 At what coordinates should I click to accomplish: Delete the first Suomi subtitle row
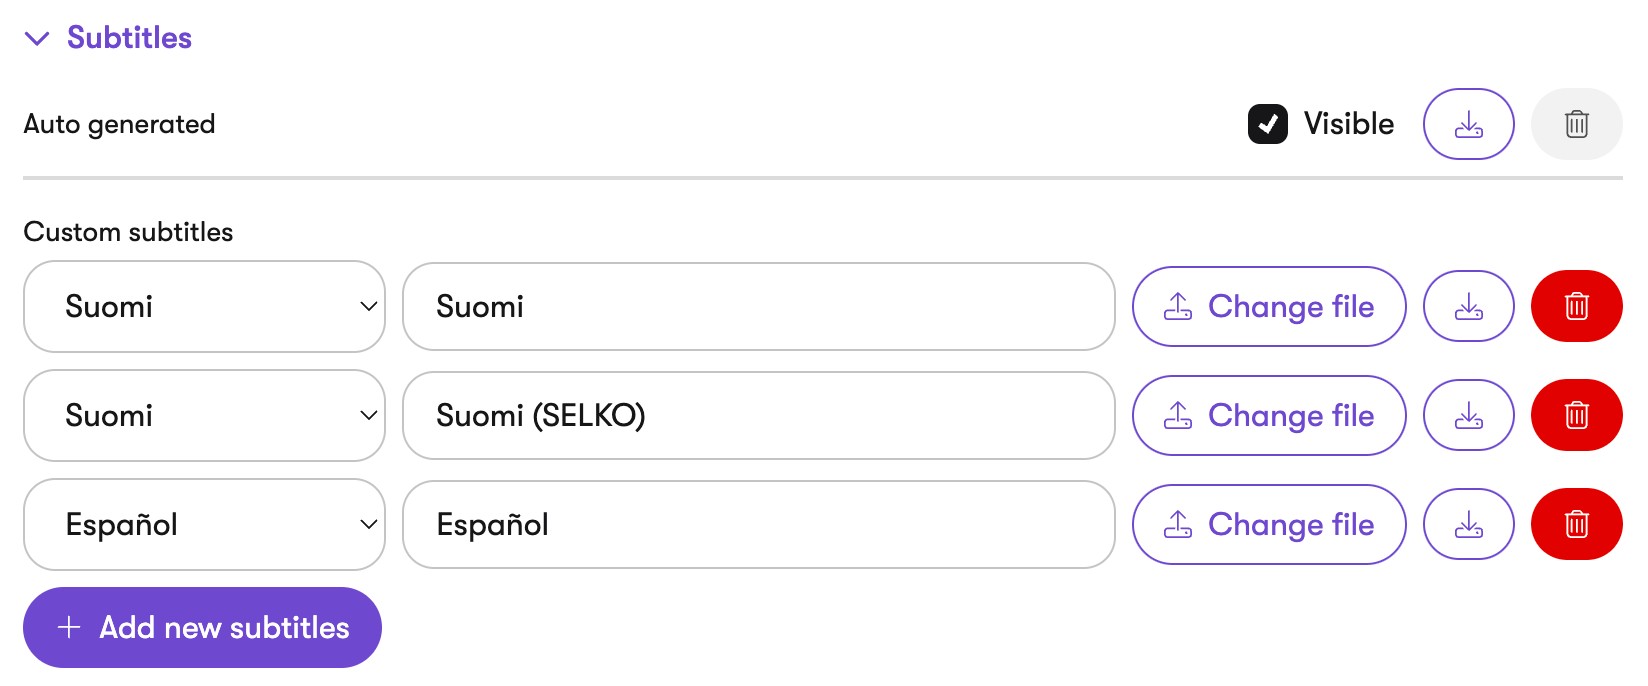click(1576, 306)
